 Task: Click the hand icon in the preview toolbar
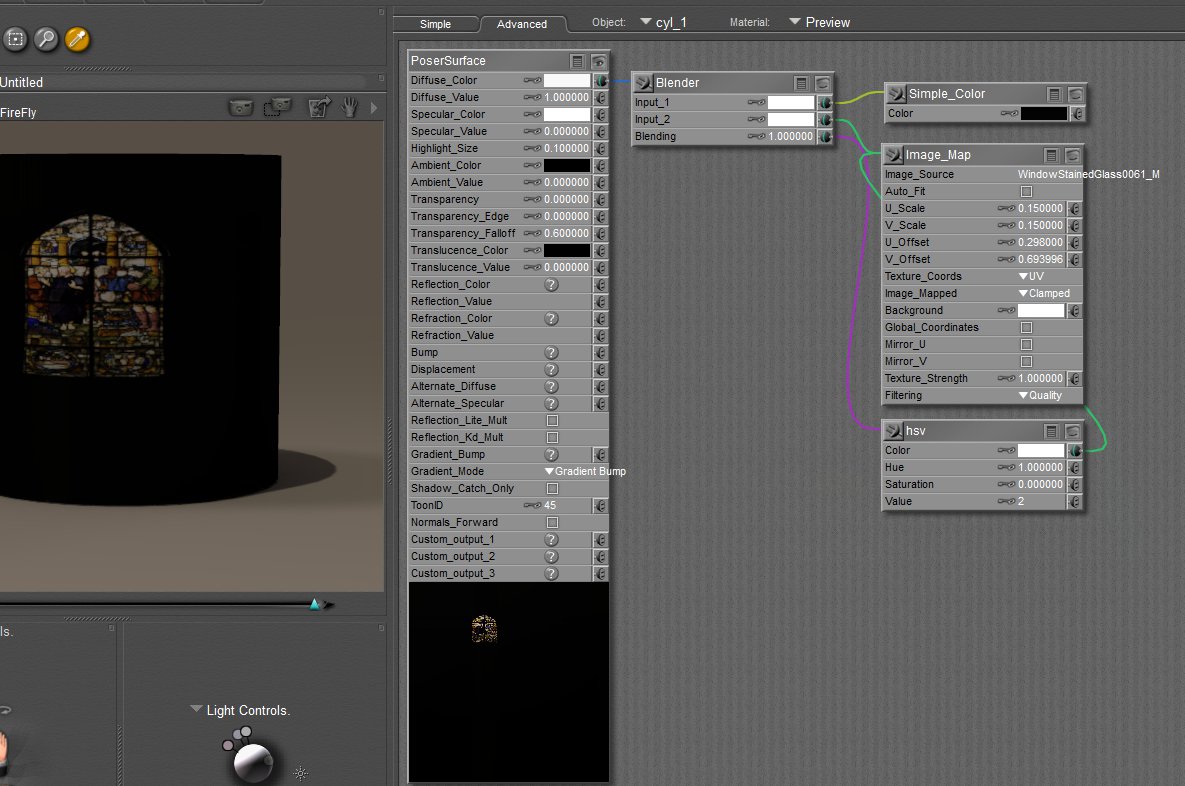pyautogui.click(x=350, y=107)
